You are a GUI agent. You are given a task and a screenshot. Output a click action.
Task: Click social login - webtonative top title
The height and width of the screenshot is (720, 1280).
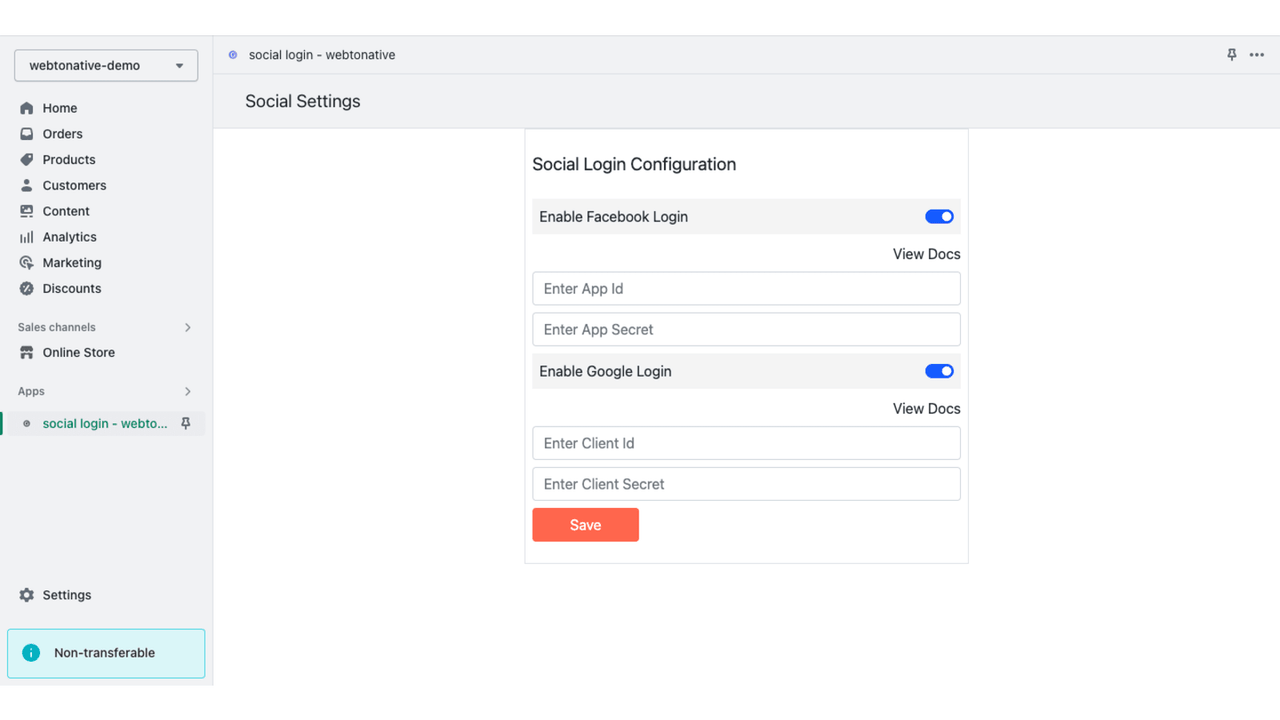pyautogui.click(x=322, y=55)
